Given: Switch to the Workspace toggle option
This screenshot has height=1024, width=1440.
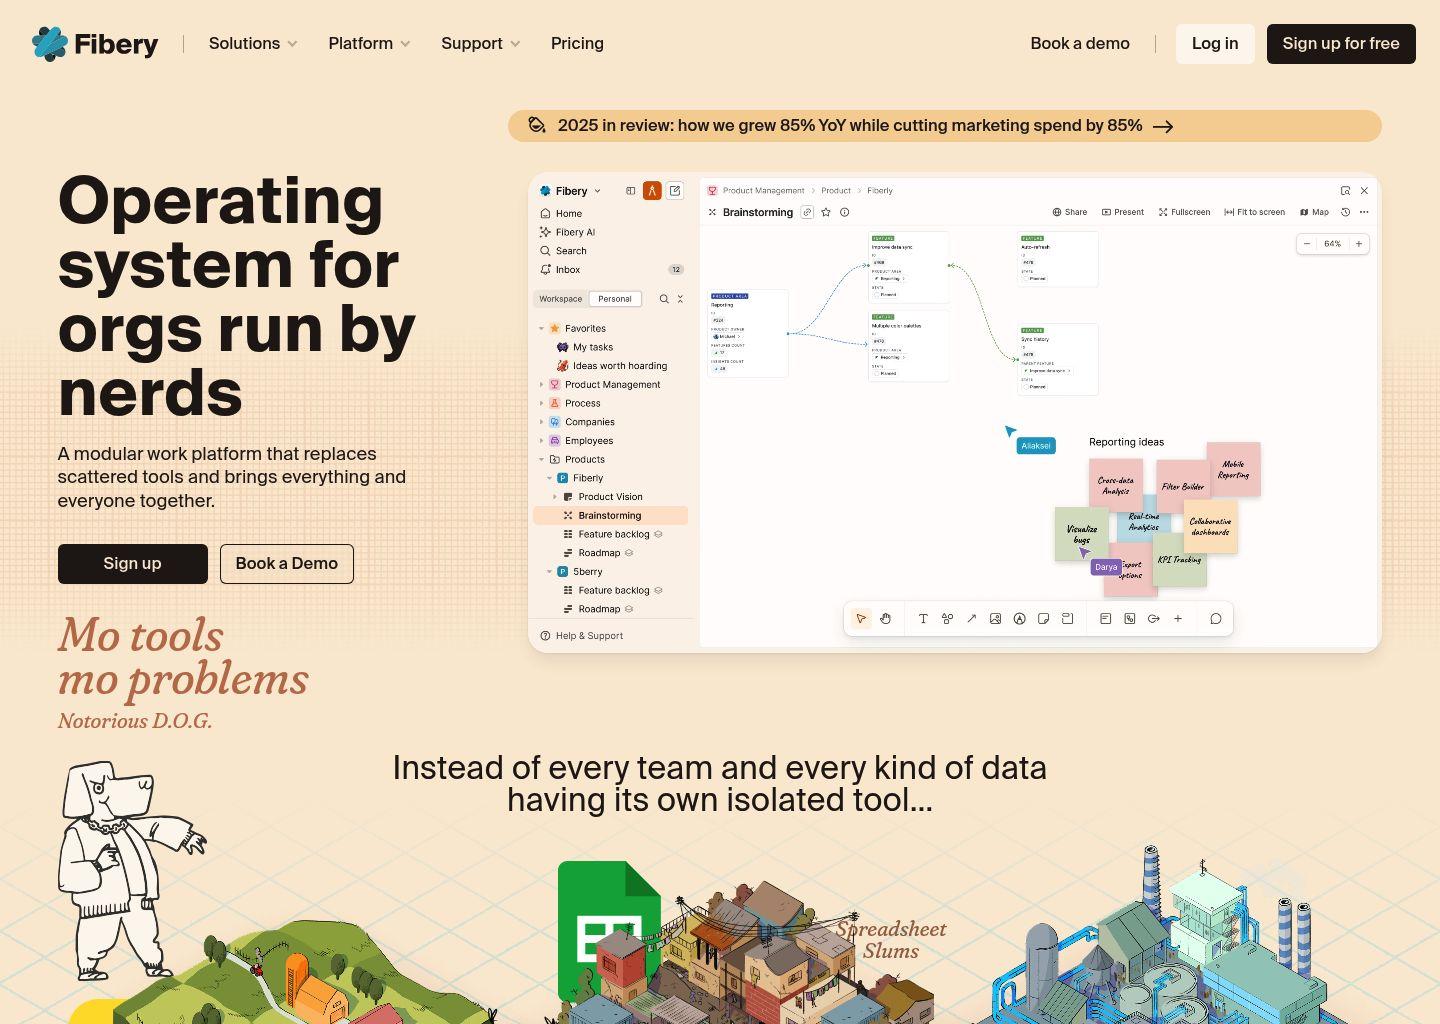Looking at the screenshot, I should [560, 299].
